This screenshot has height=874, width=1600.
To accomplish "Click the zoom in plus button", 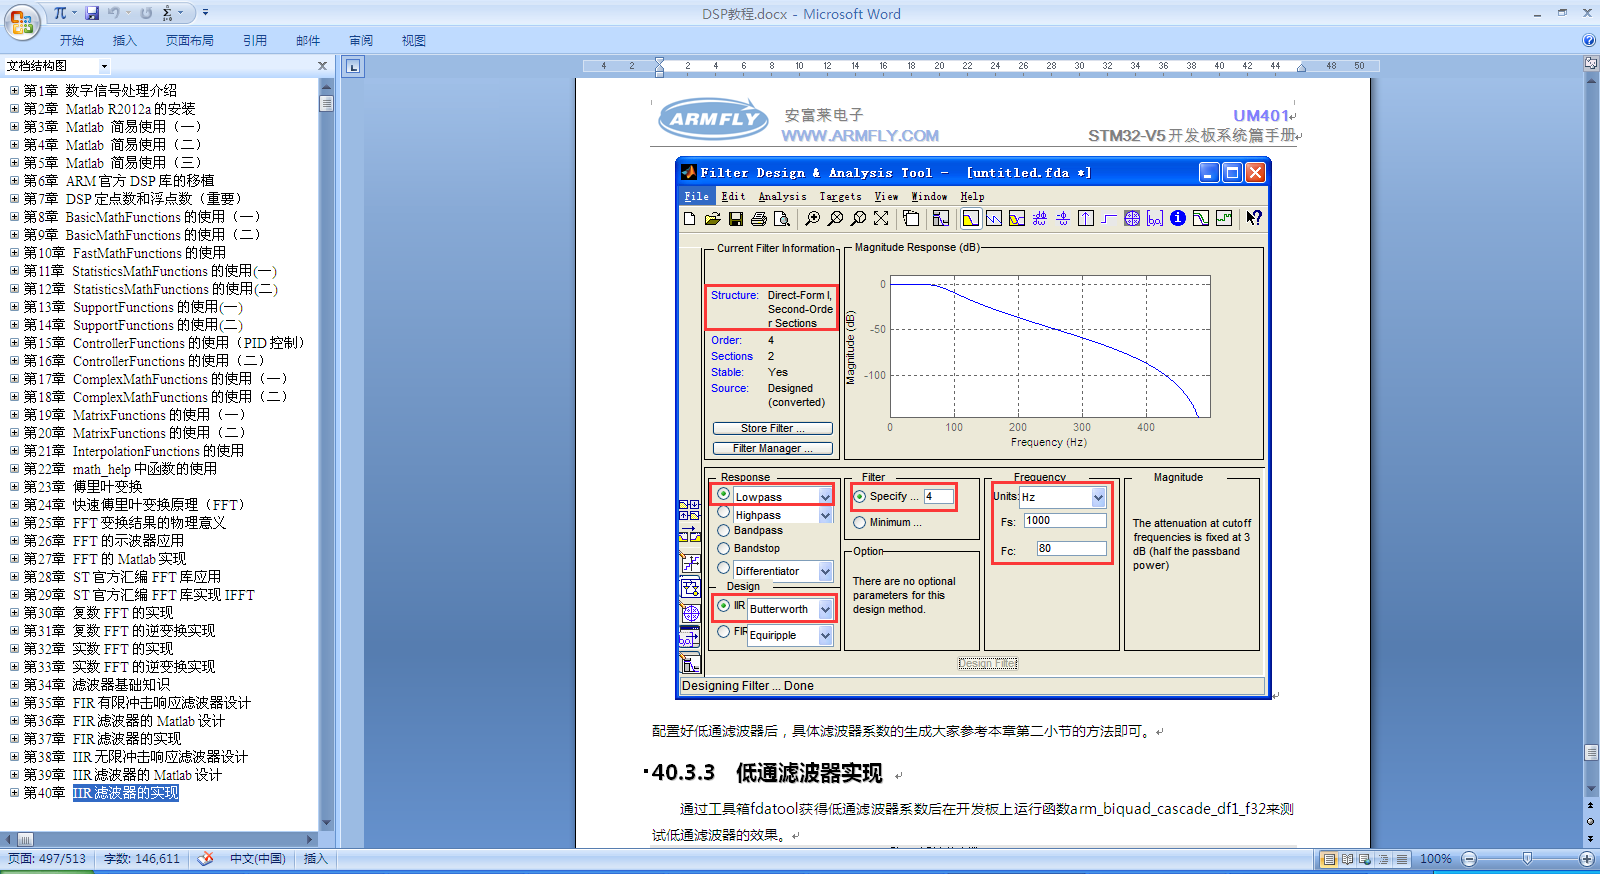I will coord(1587,859).
